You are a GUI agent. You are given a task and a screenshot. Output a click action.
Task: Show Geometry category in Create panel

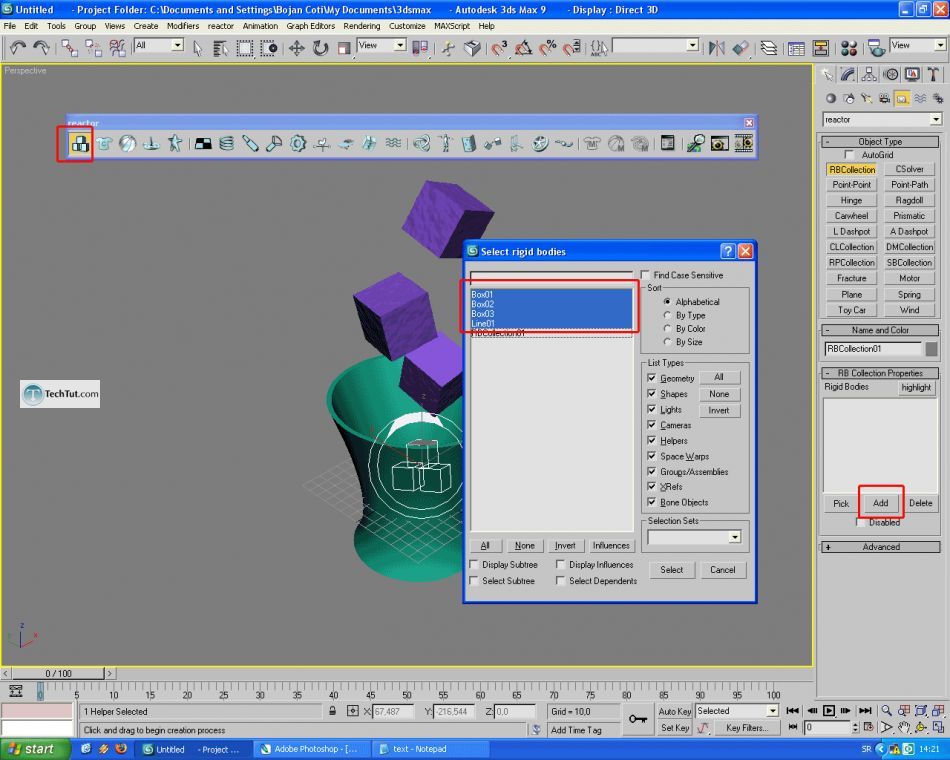[x=831, y=98]
